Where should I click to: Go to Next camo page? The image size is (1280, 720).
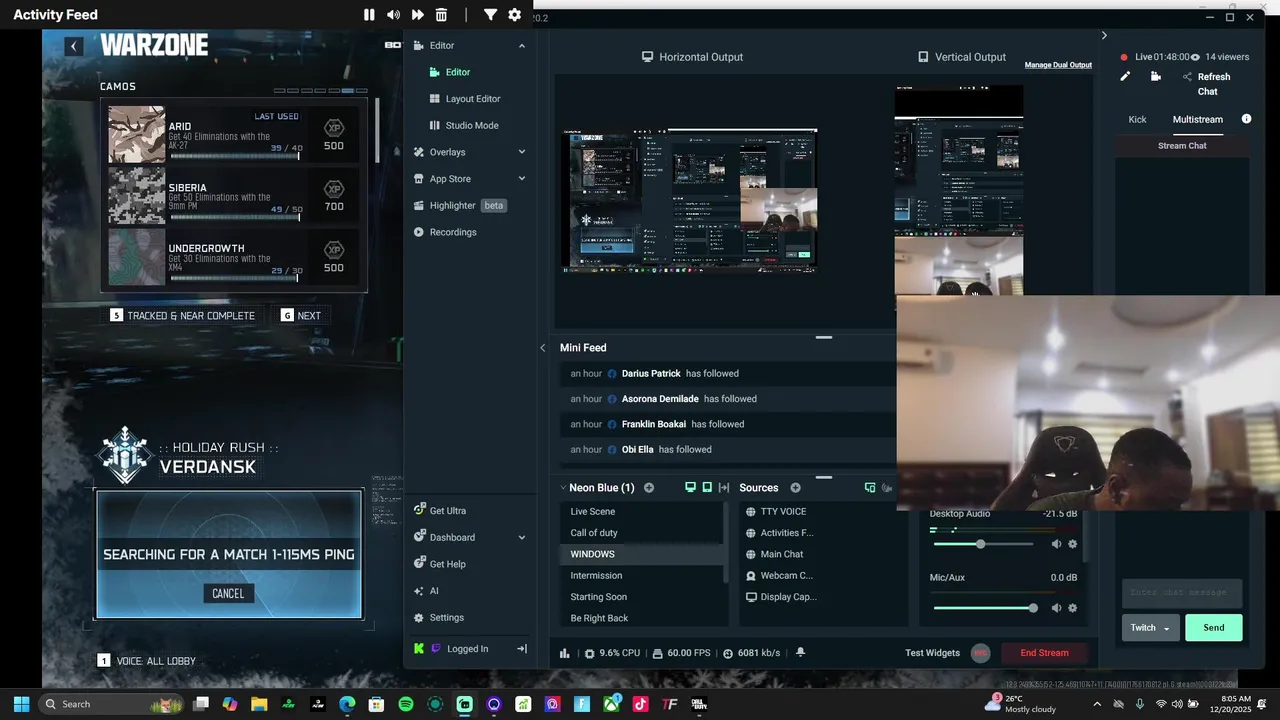click(x=301, y=315)
